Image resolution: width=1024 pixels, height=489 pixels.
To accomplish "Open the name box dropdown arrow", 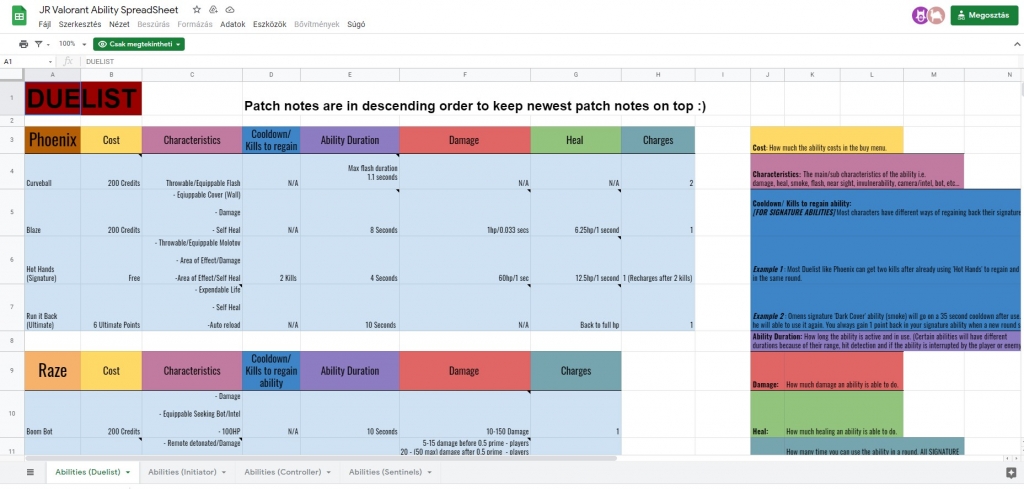I will (51, 61).
